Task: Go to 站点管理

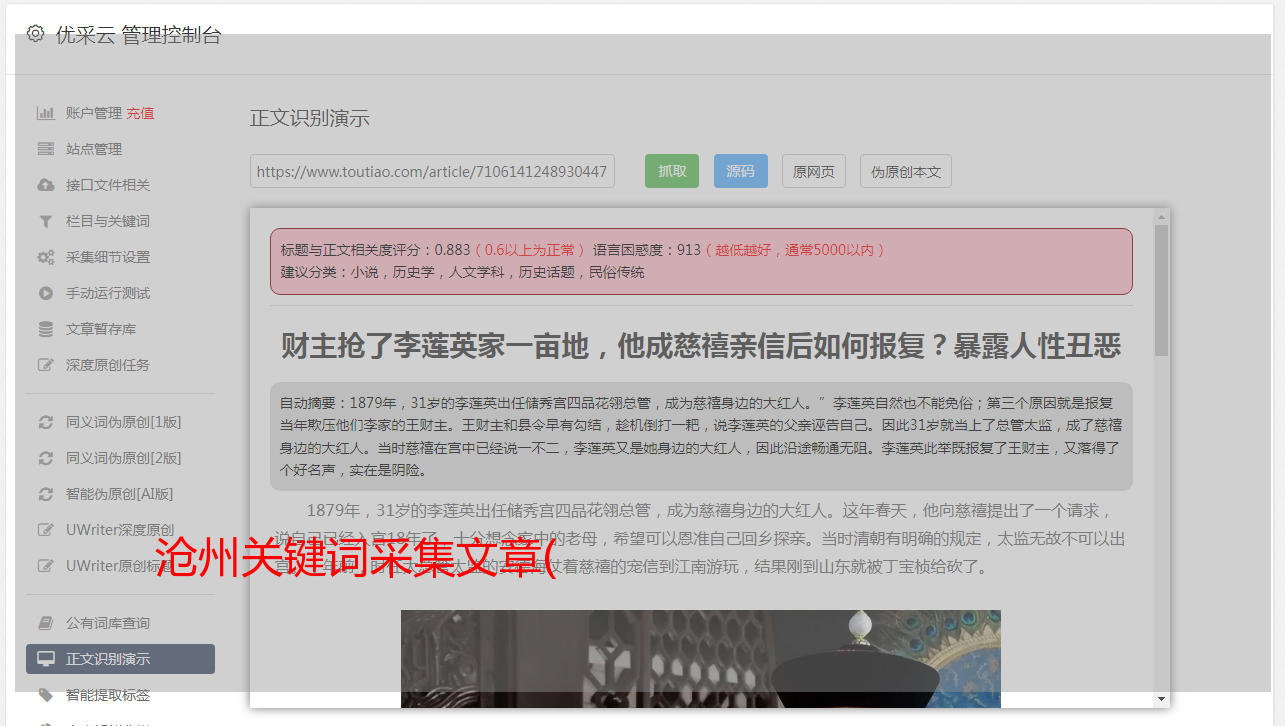Action: 94,149
